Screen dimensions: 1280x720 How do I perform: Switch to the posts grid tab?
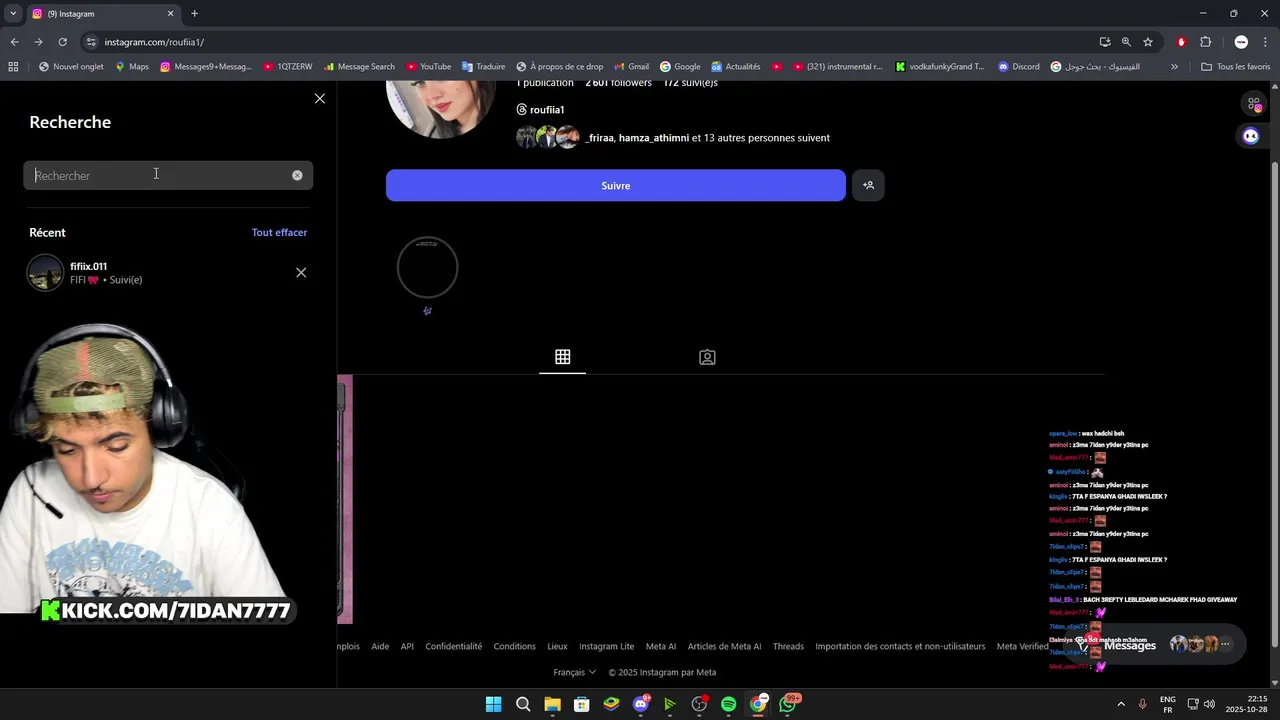[563, 357]
